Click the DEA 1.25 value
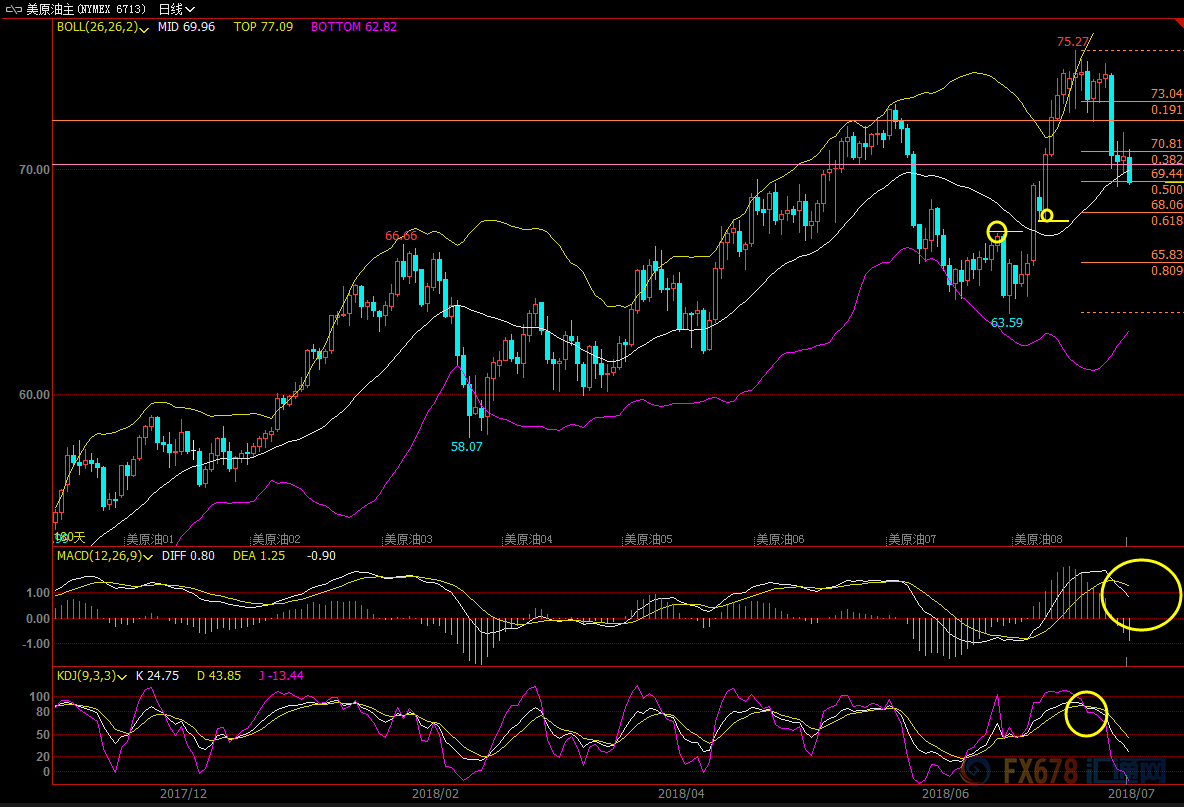1184x807 pixels. pos(259,556)
